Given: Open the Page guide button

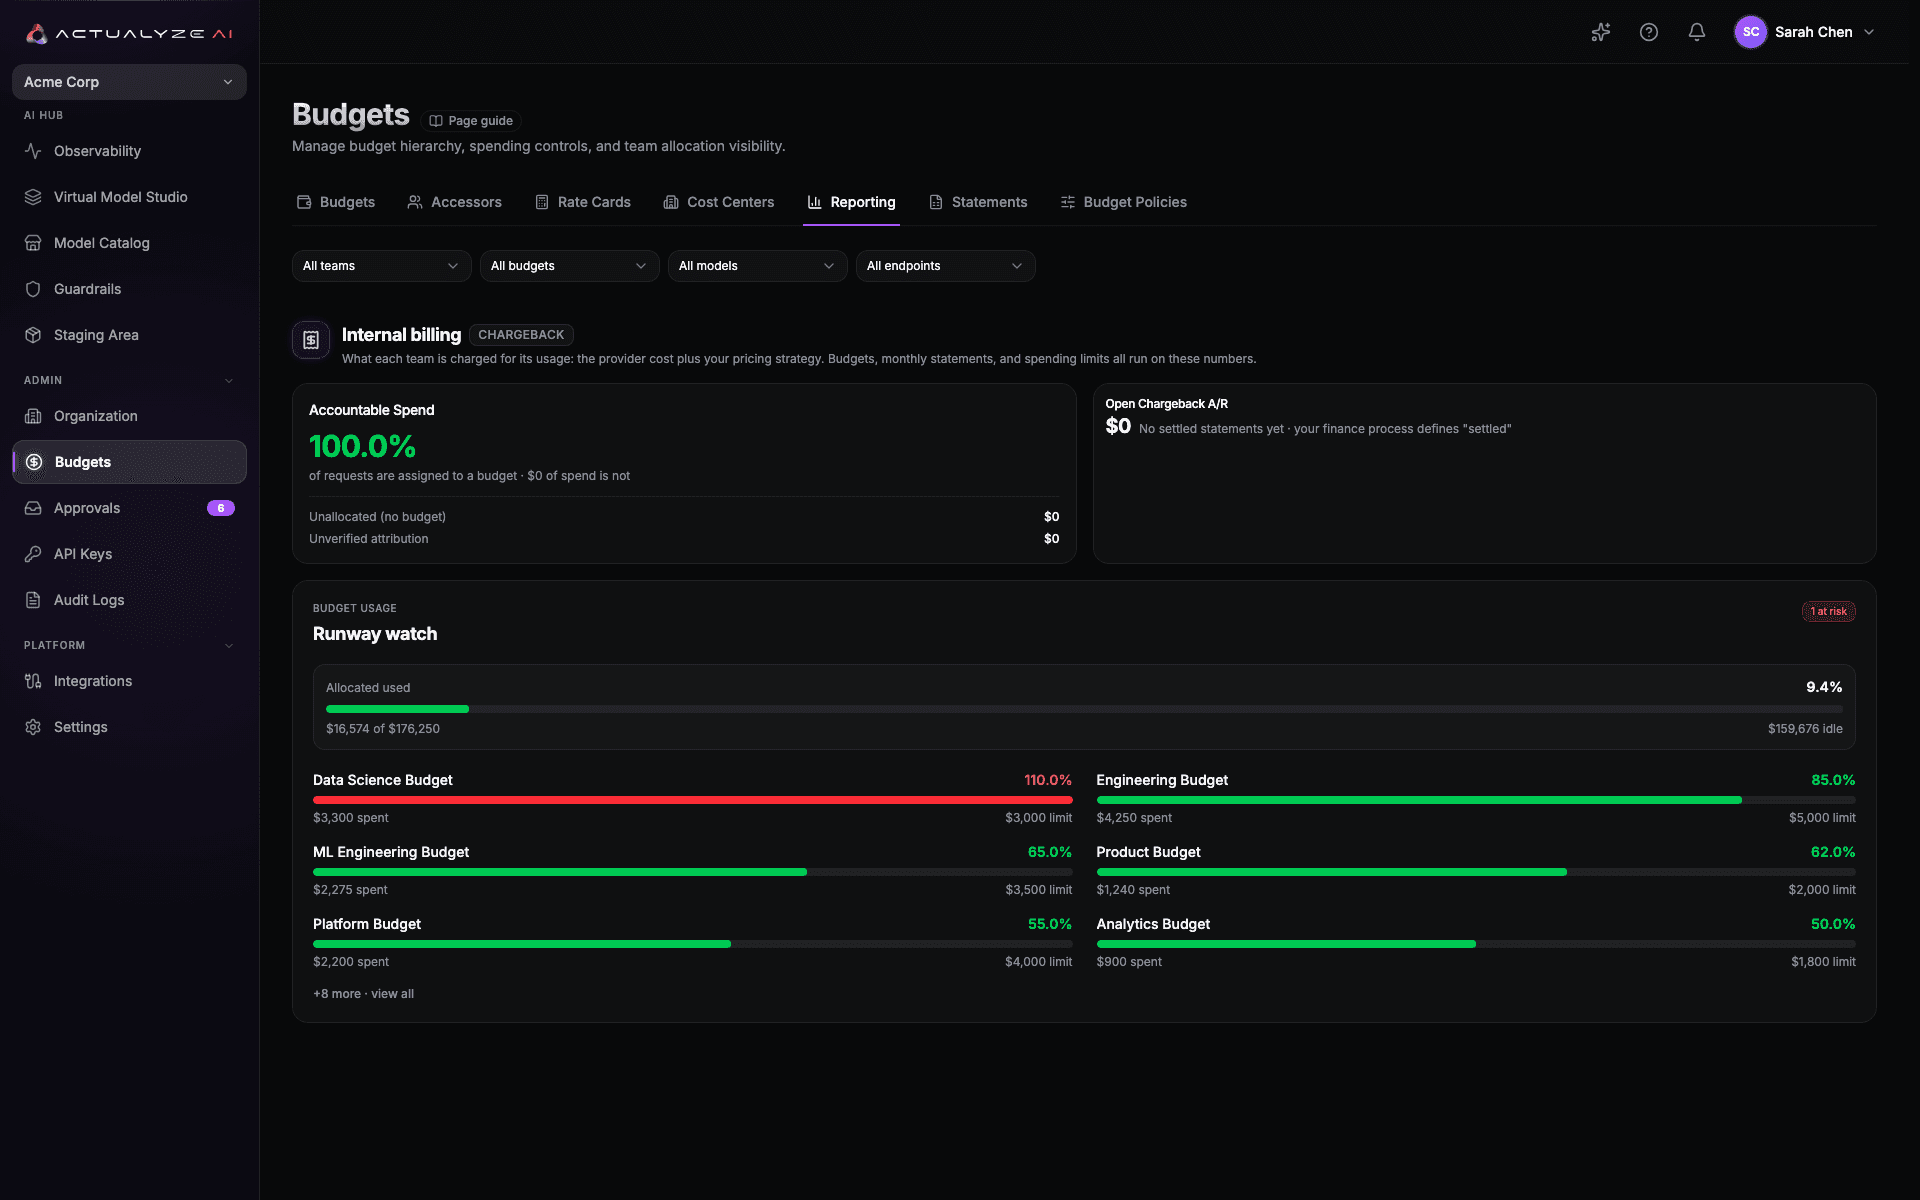Looking at the screenshot, I should tap(471, 121).
